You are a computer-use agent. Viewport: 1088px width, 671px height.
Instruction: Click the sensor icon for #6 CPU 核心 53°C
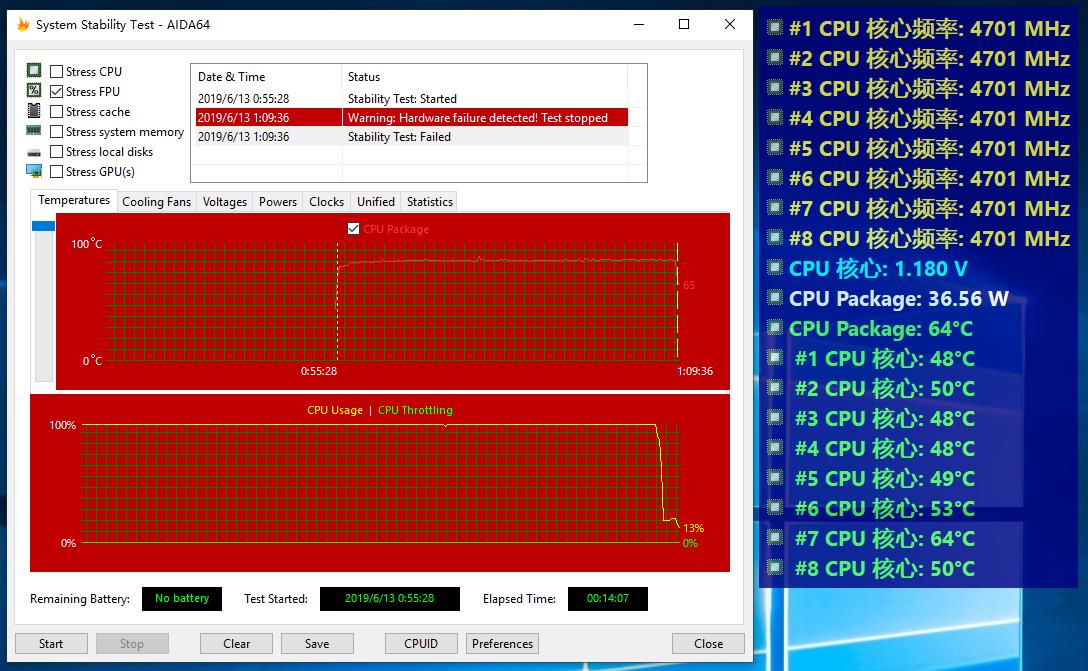[775, 507]
